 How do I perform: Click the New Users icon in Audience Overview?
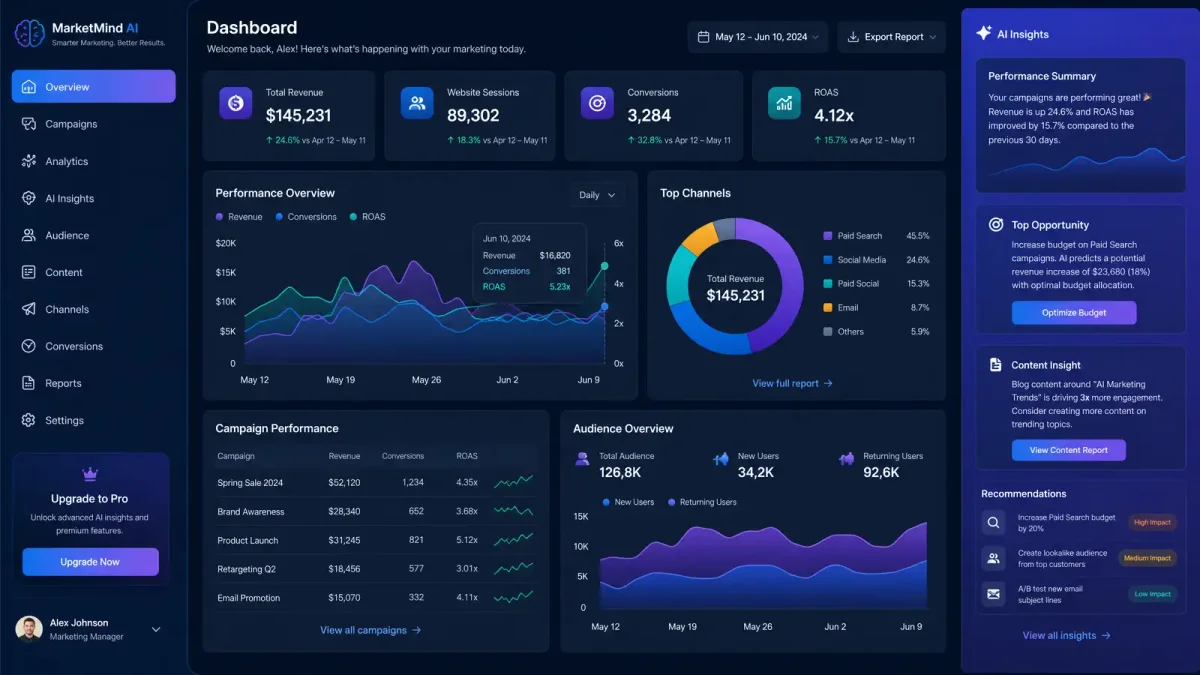721,459
